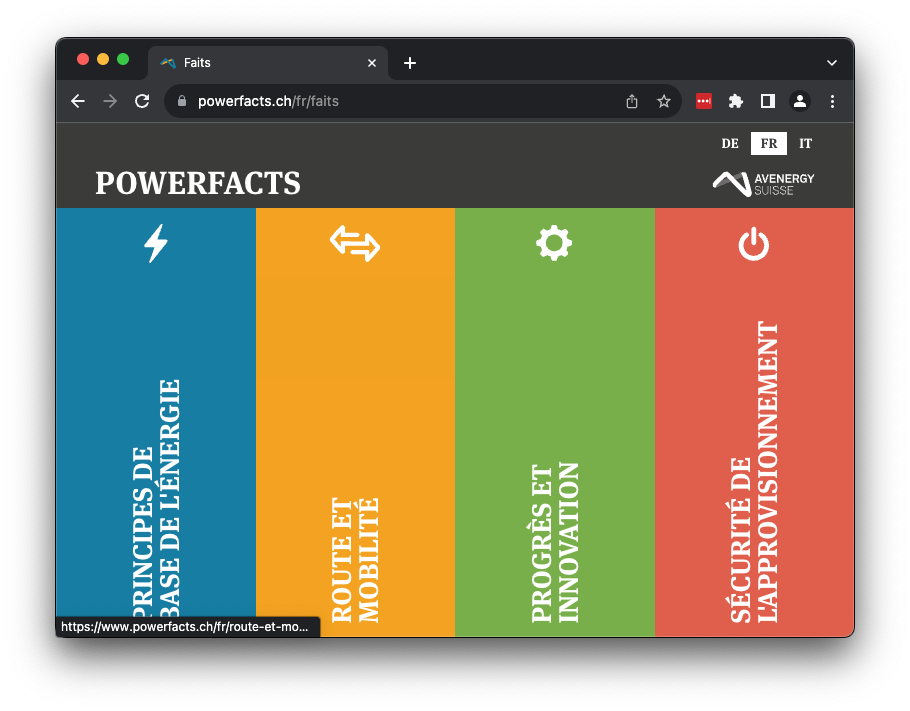The width and height of the screenshot is (910, 711).
Task: Open a new tab with plus button
Action: point(410,63)
